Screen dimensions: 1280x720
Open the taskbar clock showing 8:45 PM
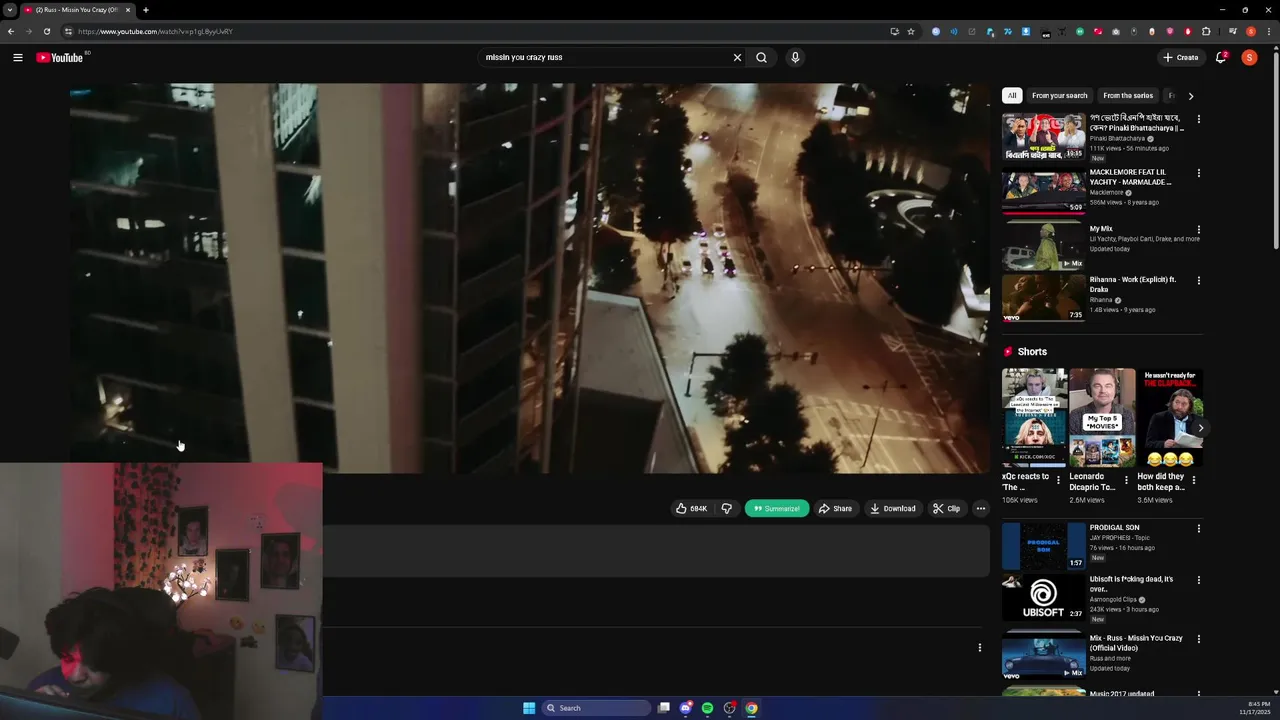click(x=1255, y=708)
